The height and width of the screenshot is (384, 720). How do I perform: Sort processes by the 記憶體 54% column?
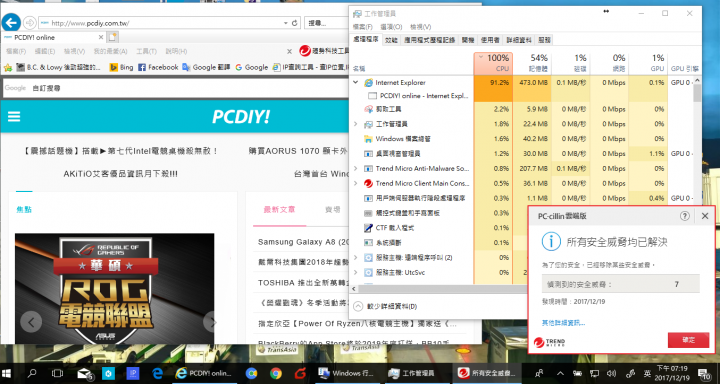tap(532, 63)
